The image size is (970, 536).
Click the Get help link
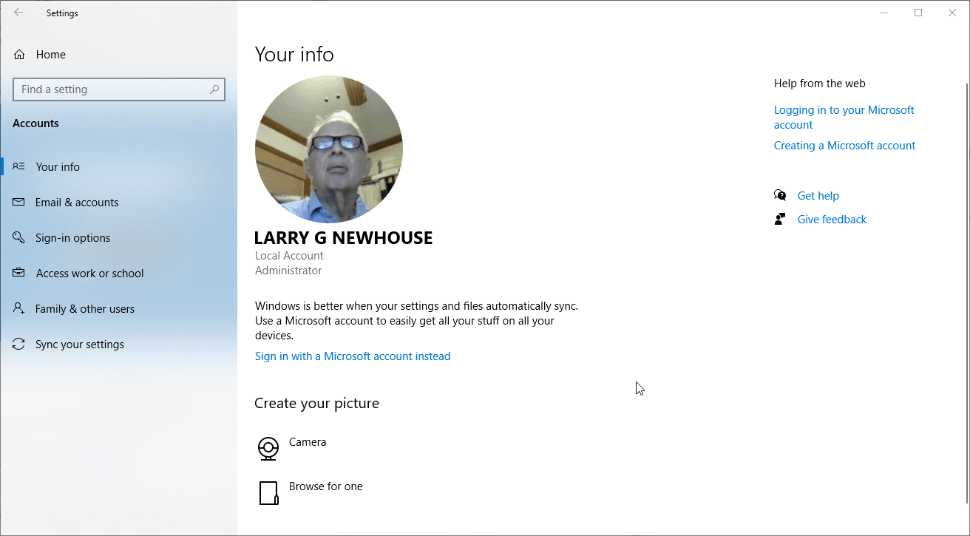(818, 196)
